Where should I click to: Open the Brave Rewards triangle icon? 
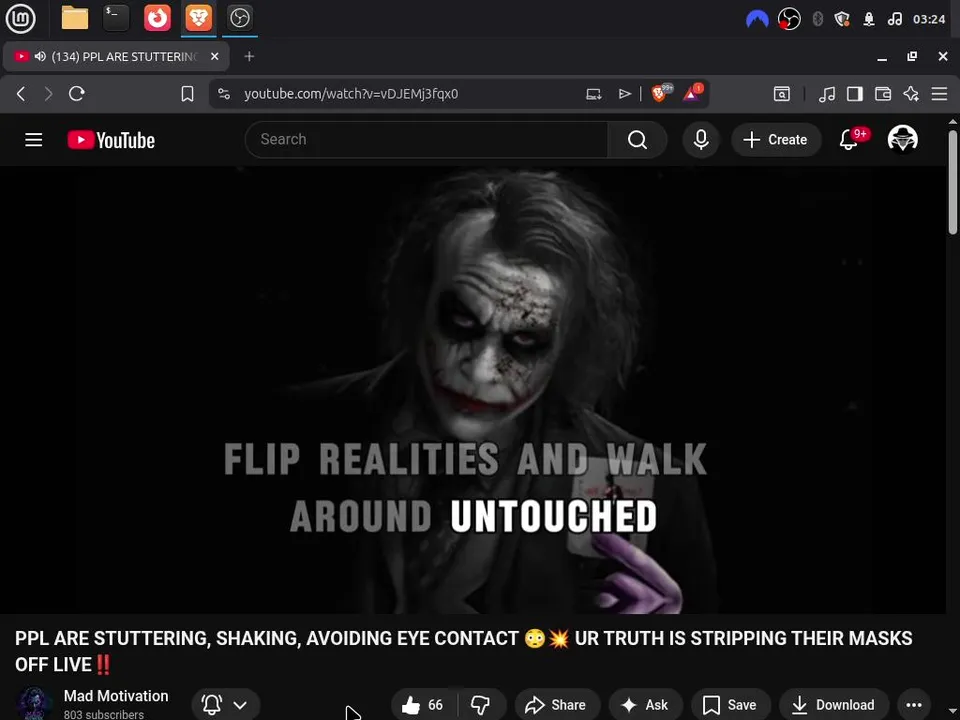point(692,93)
